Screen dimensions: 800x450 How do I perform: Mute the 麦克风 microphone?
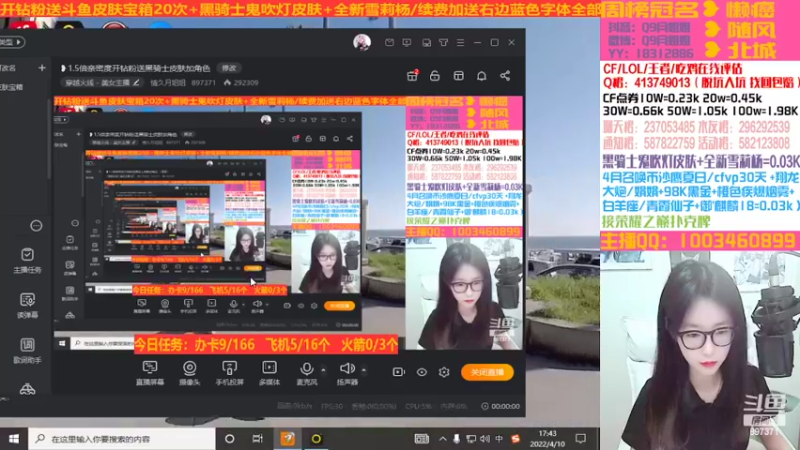point(307,372)
